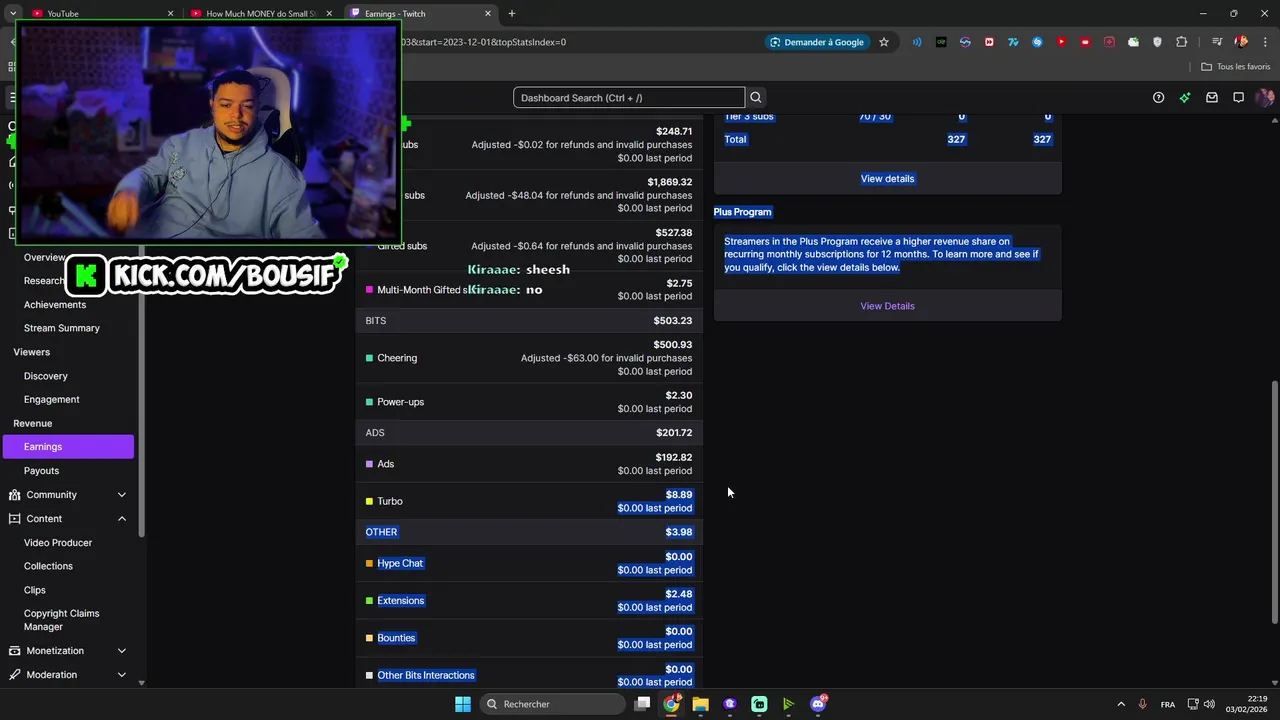The image size is (1280, 720).
Task: Open the Chrome tab search dropdown arrow
Action: [13, 13]
